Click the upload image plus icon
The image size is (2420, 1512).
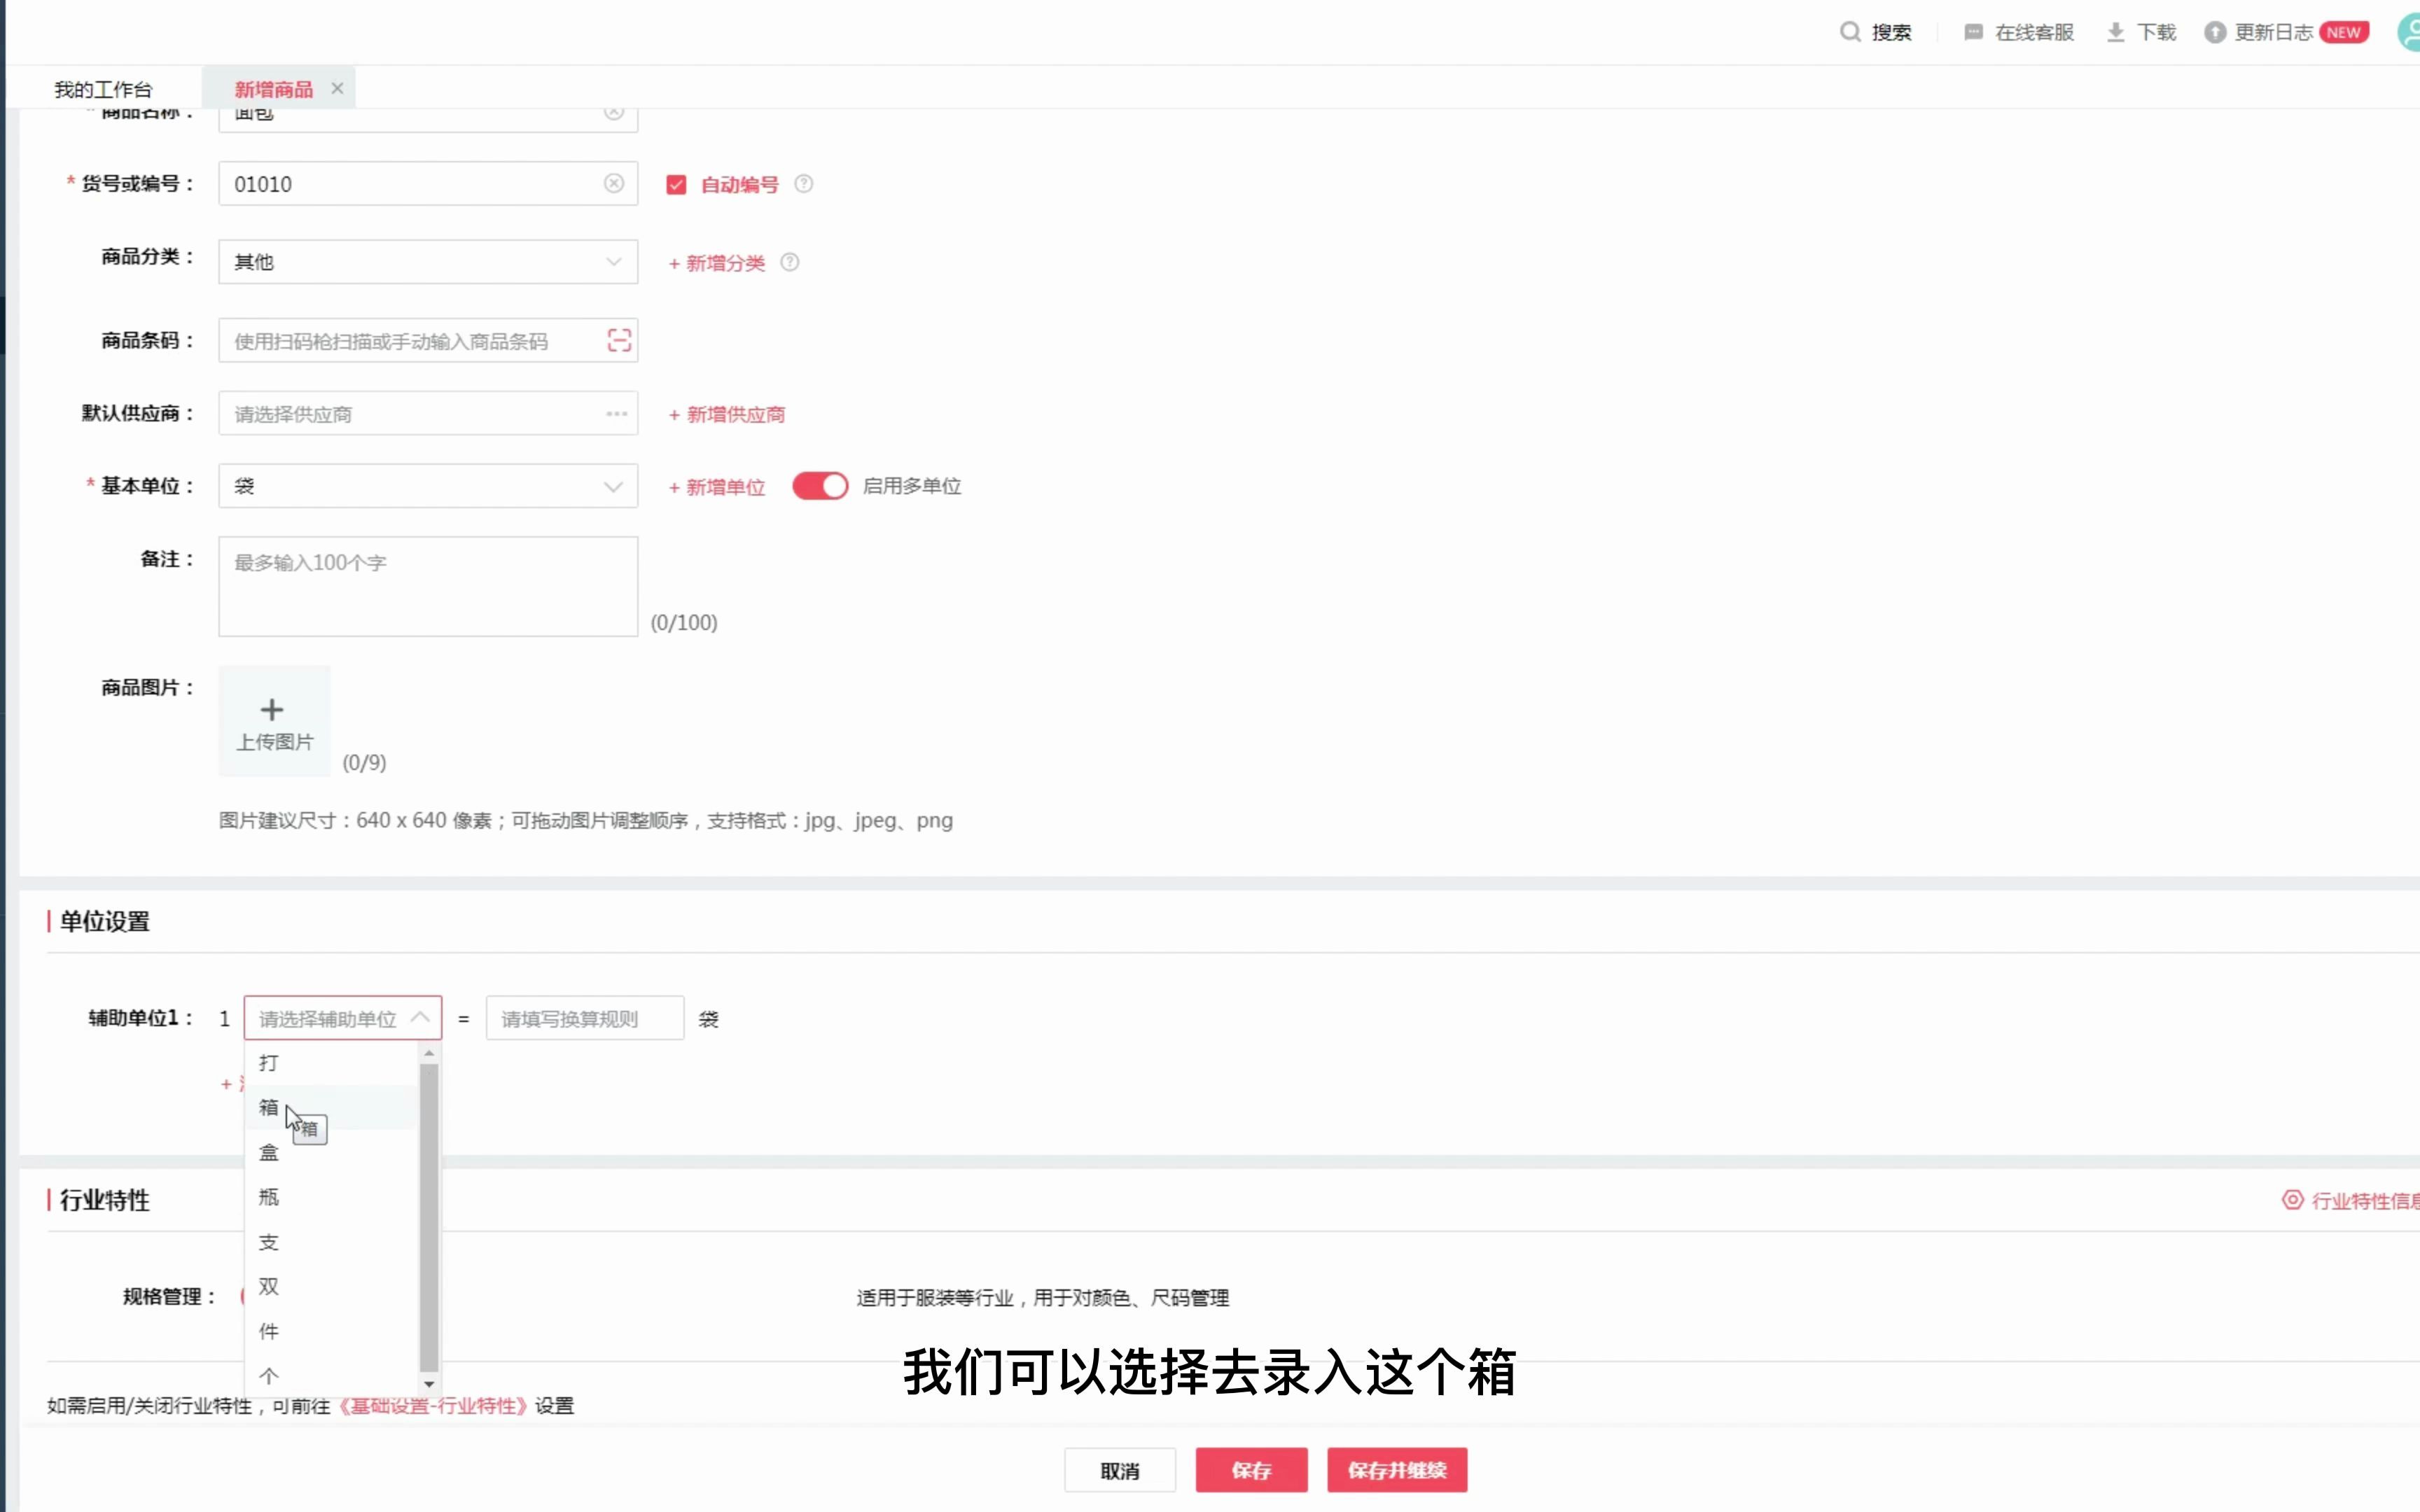pos(272,710)
